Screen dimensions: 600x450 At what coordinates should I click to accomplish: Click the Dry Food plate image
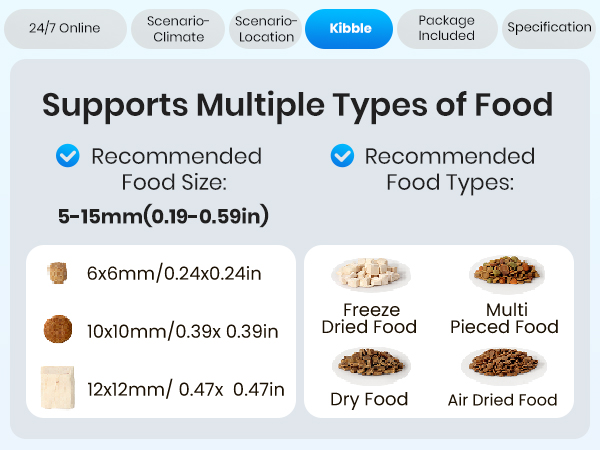point(369,364)
